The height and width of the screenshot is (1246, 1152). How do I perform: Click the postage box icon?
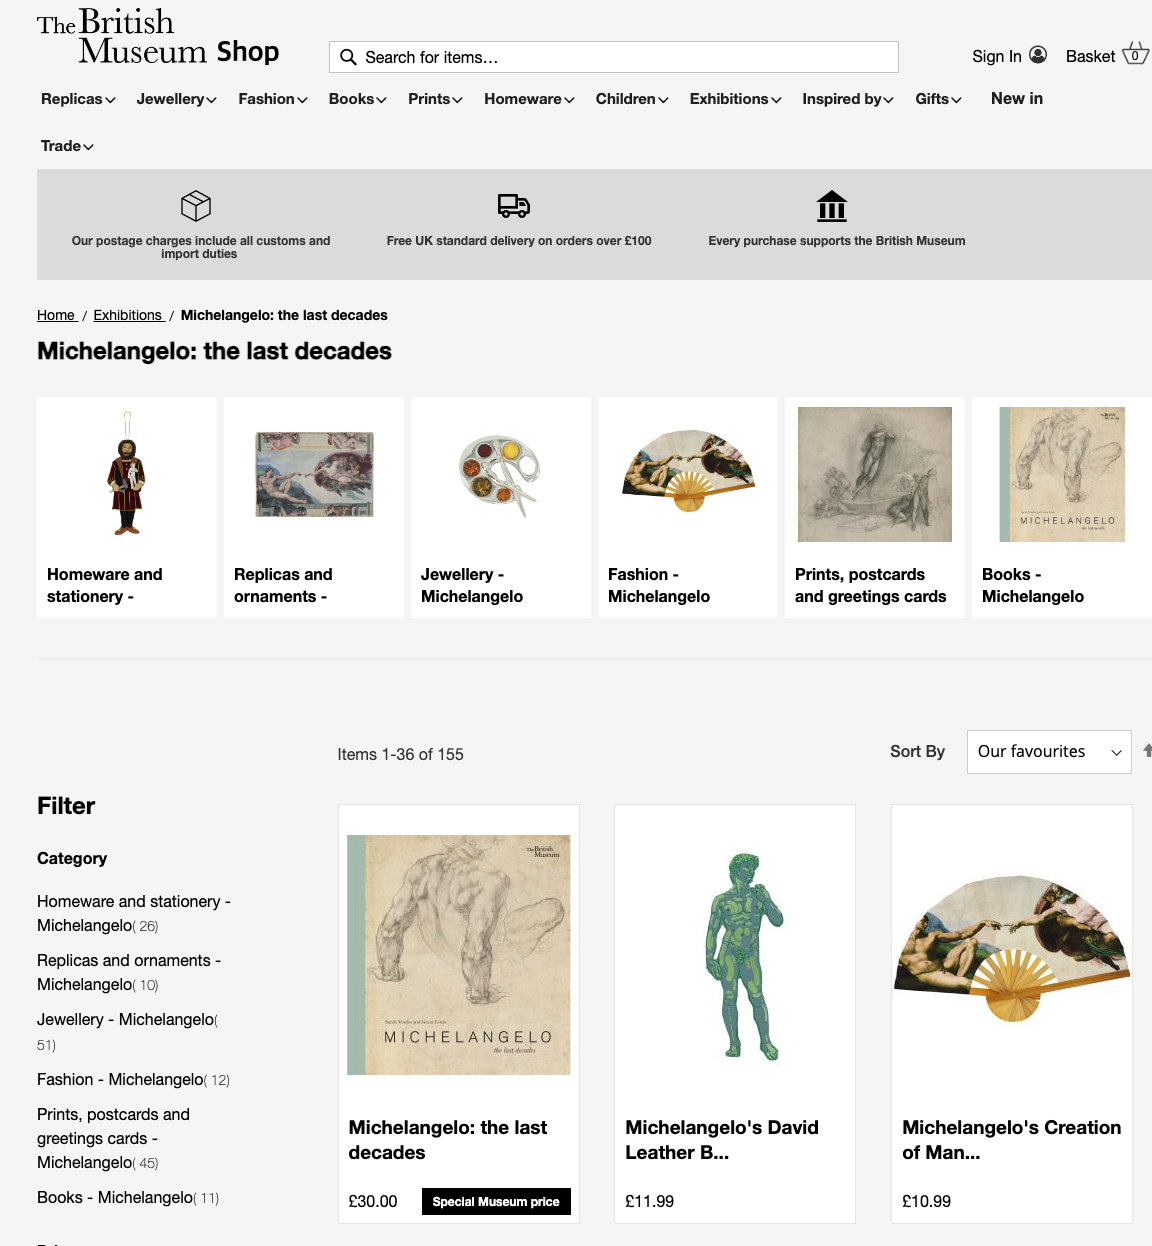(x=196, y=206)
